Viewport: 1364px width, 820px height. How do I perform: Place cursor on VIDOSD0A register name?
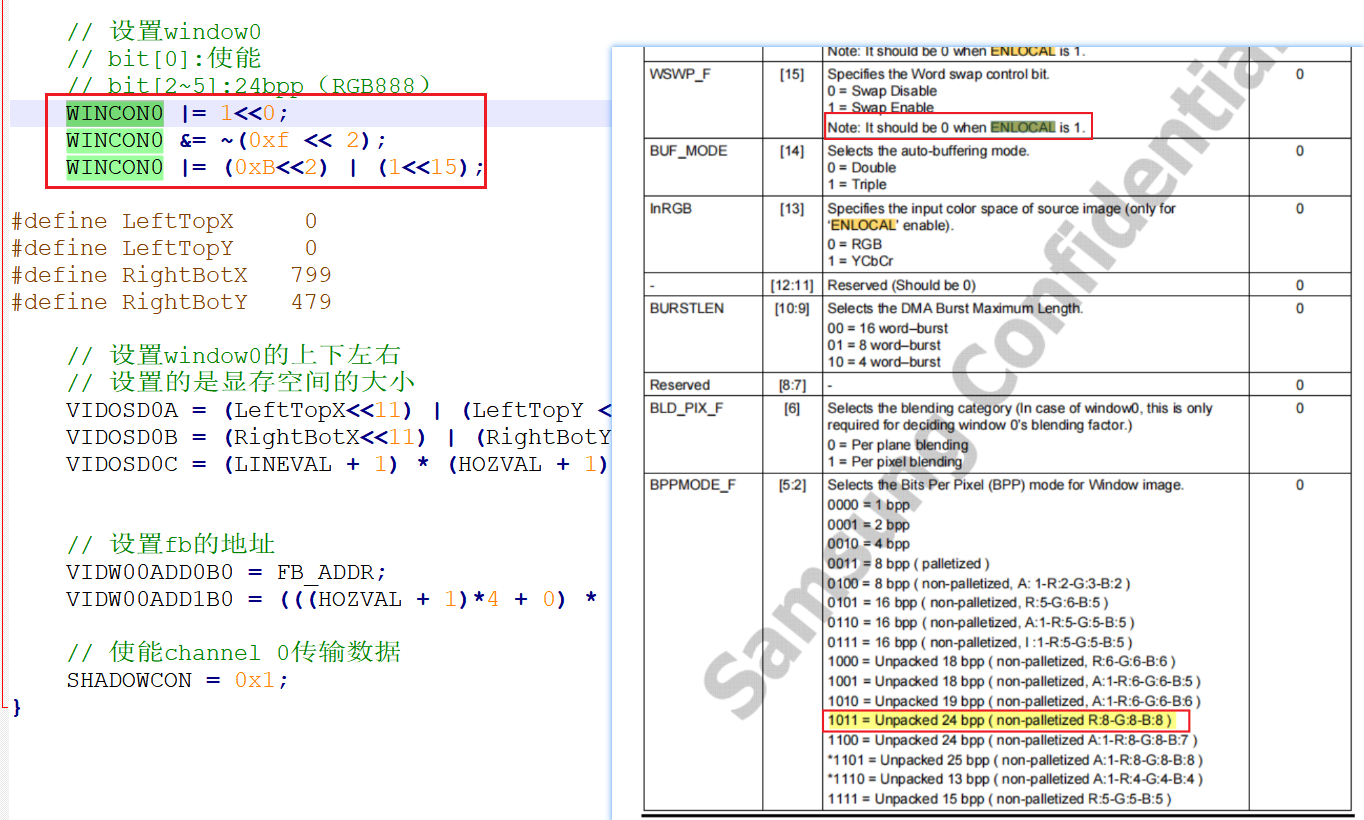(121, 410)
